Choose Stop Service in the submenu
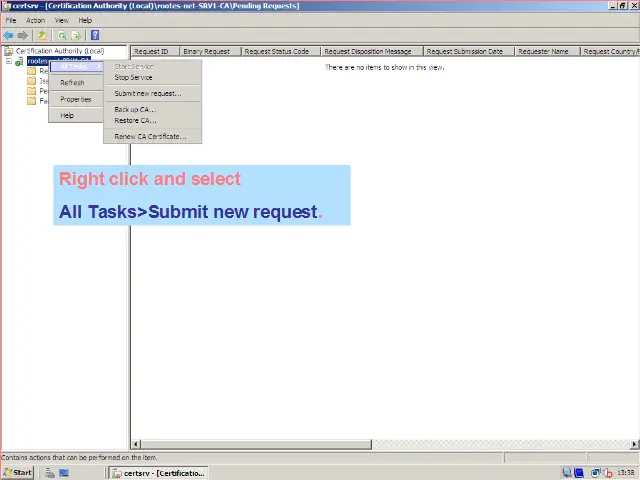The width and height of the screenshot is (640, 480). [133, 77]
